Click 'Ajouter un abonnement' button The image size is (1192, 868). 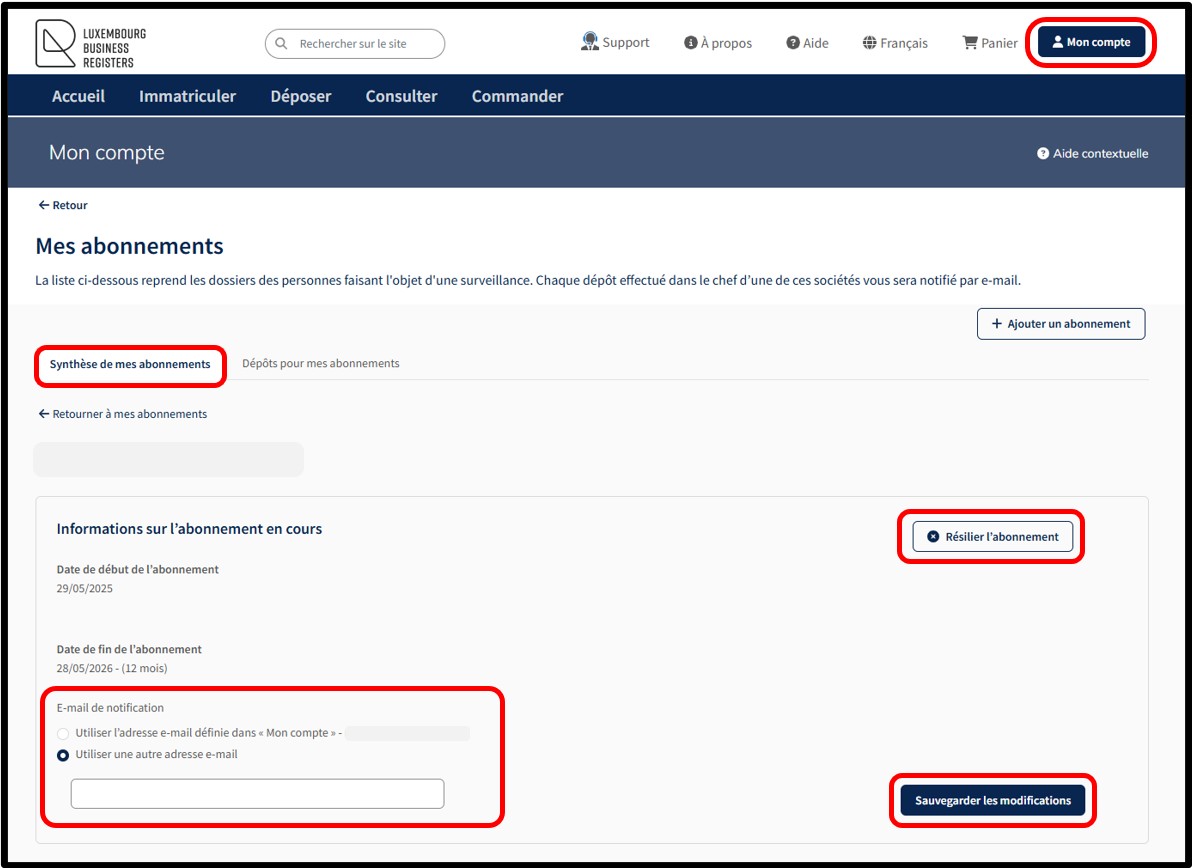tap(1060, 324)
